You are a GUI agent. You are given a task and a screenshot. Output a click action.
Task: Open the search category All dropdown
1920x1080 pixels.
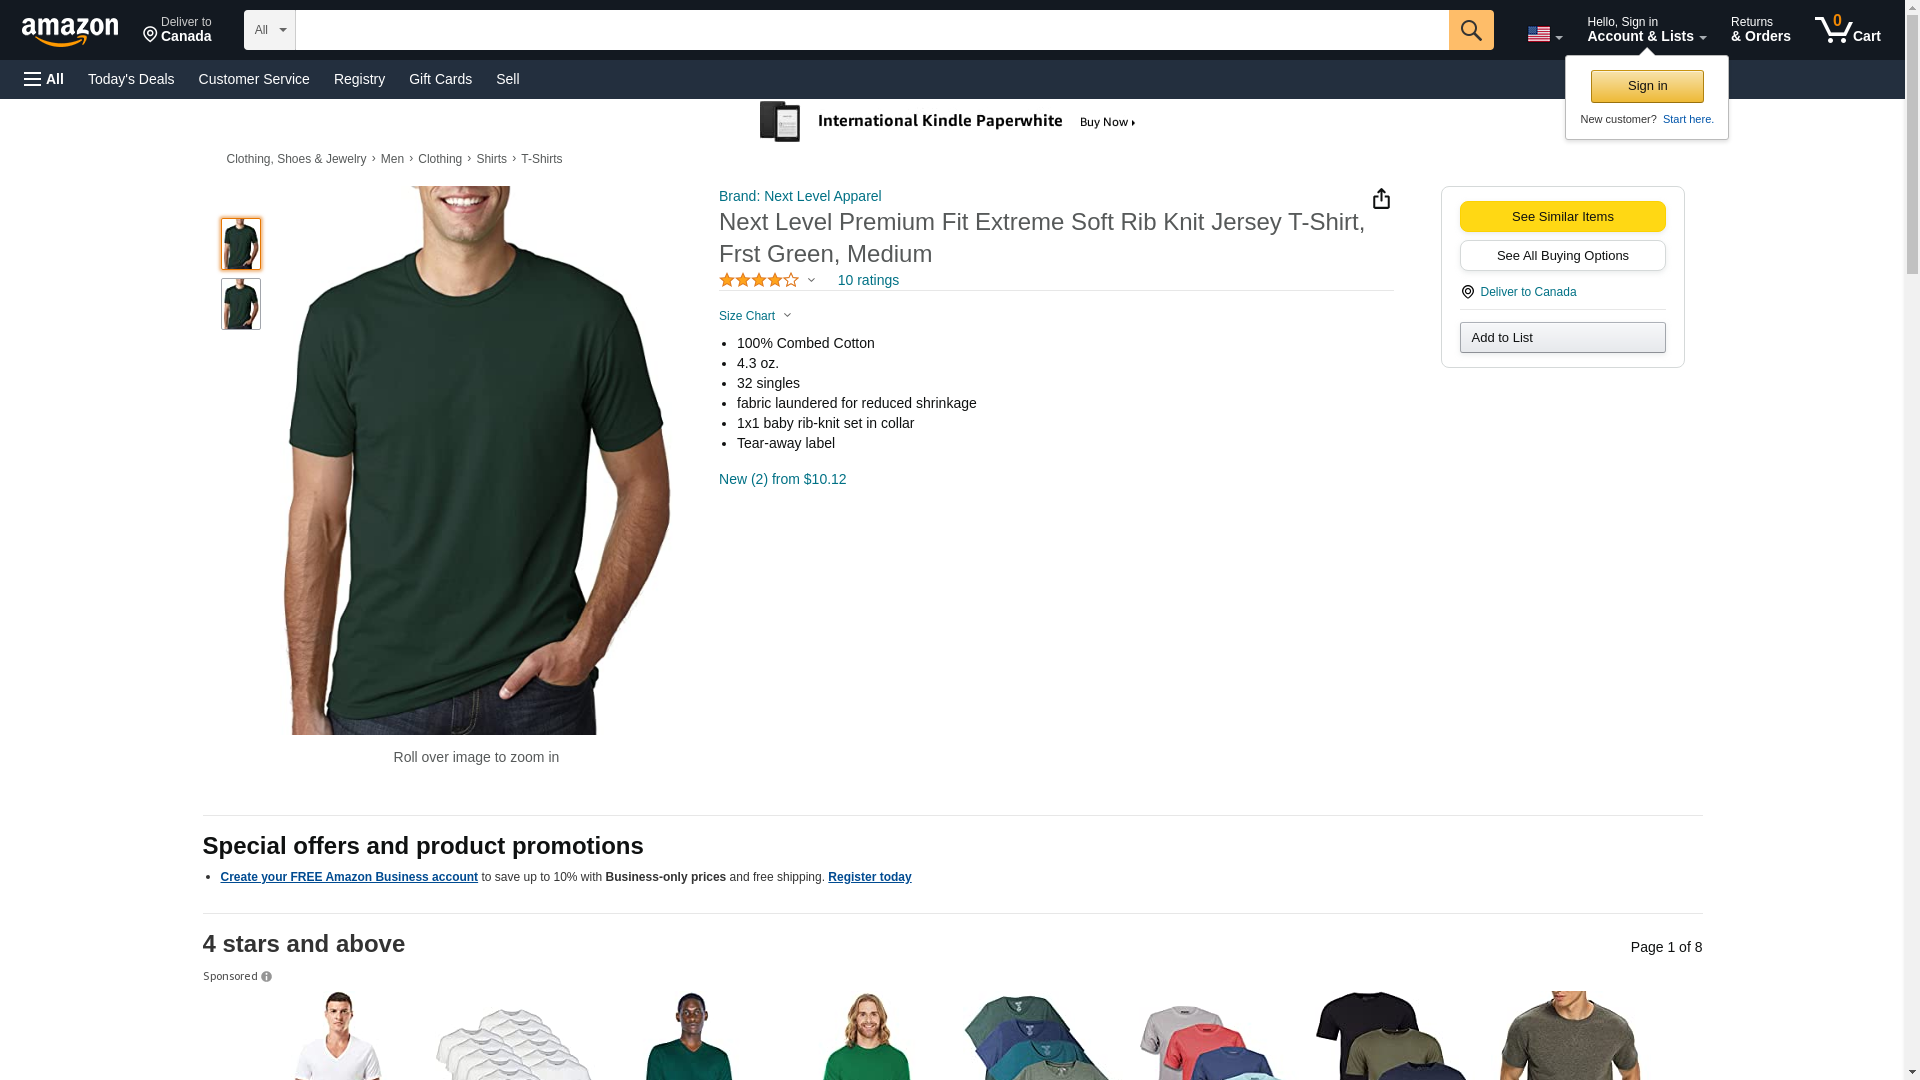click(x=270, y=30)
